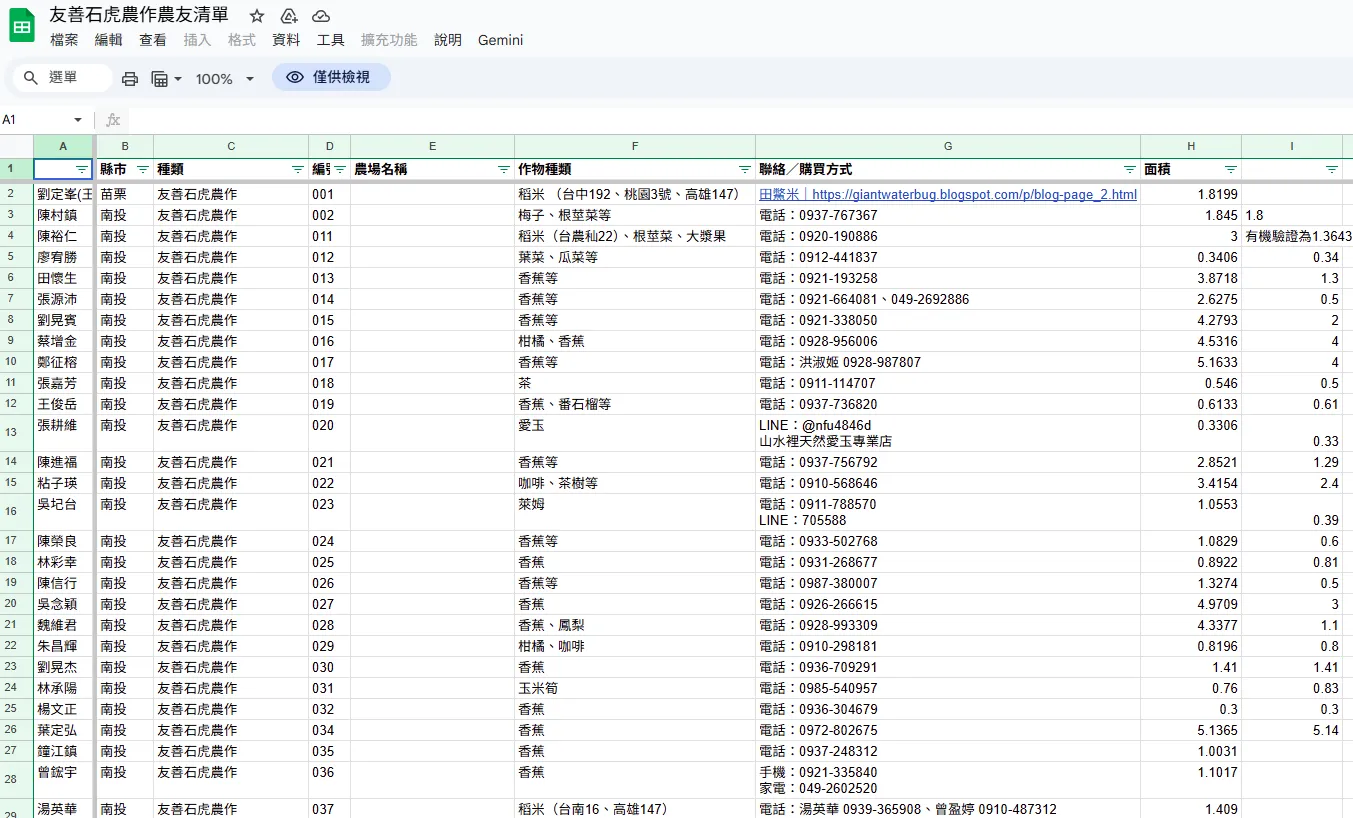Open the 資料 menu
This screenshot has width=1353, height=818.
(x=286, y=40)
